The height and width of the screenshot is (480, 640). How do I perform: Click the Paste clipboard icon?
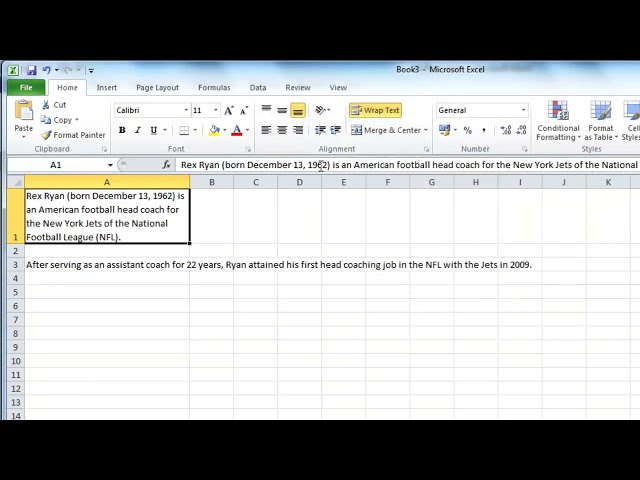(x=24, y=110)
